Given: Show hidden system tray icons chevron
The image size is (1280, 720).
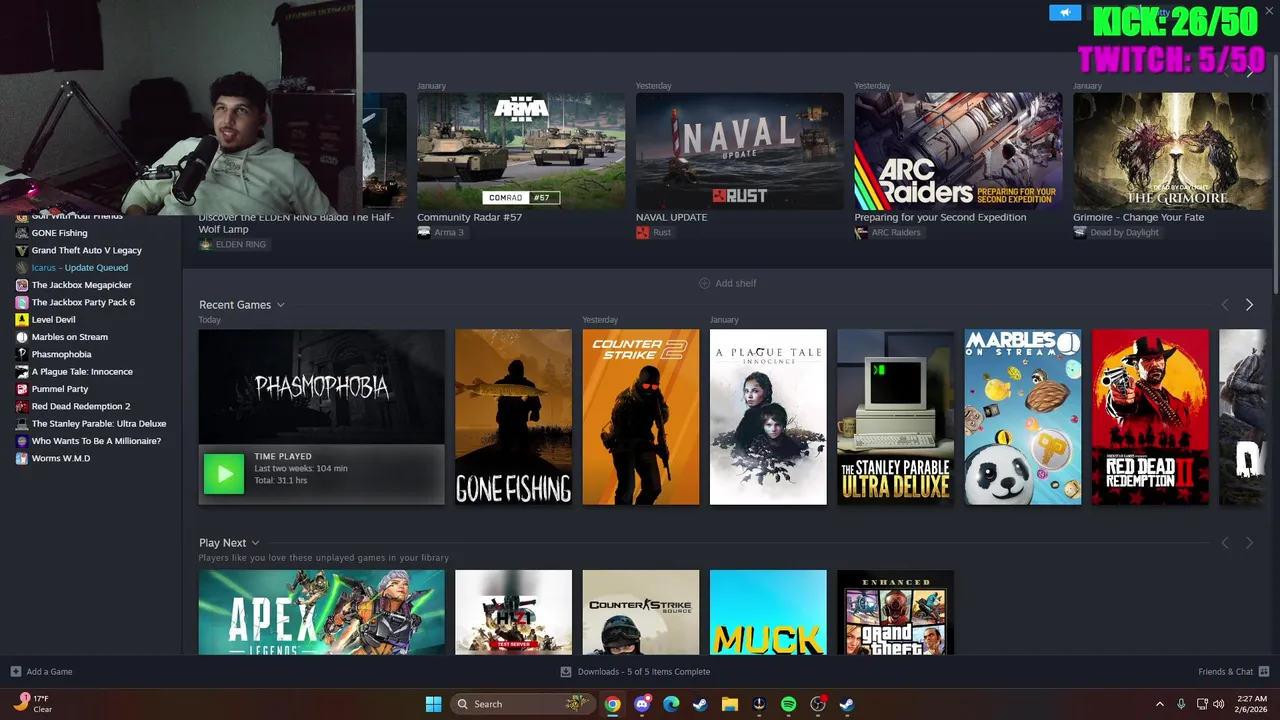Looking at the screenshot, I should point(1159,704).
